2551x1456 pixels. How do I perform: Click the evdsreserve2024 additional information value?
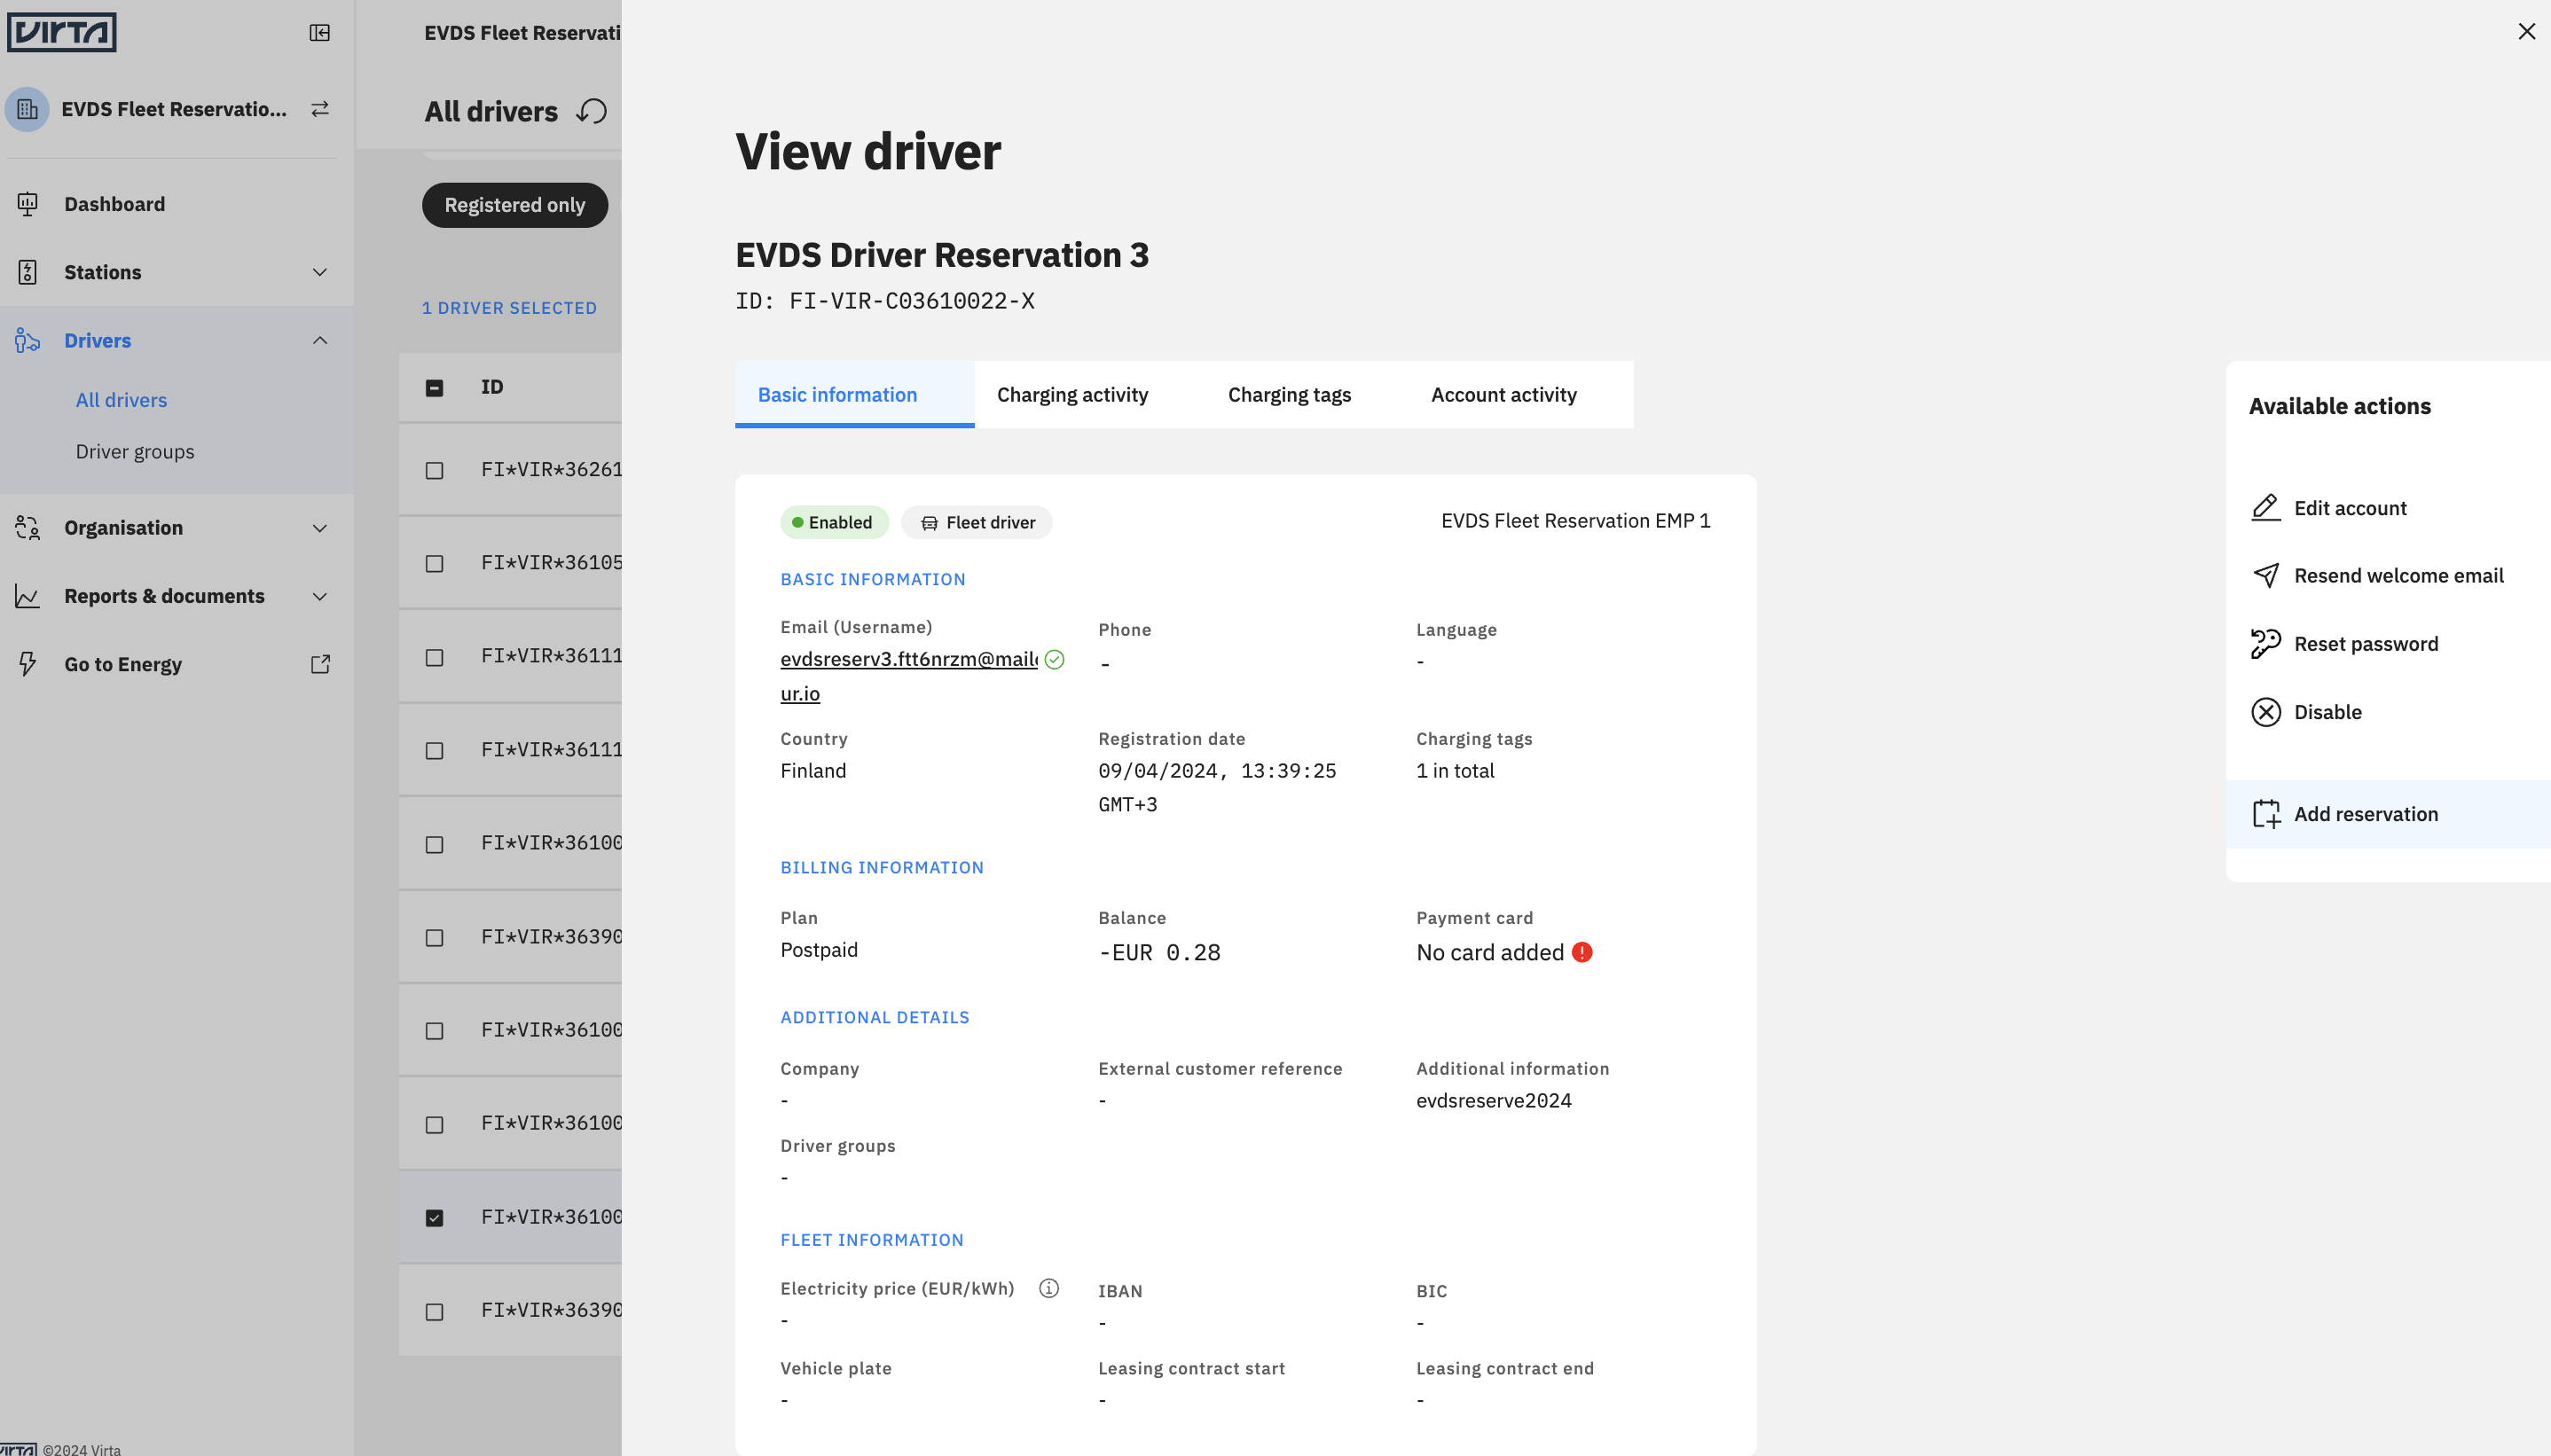click(1494, 1101)
